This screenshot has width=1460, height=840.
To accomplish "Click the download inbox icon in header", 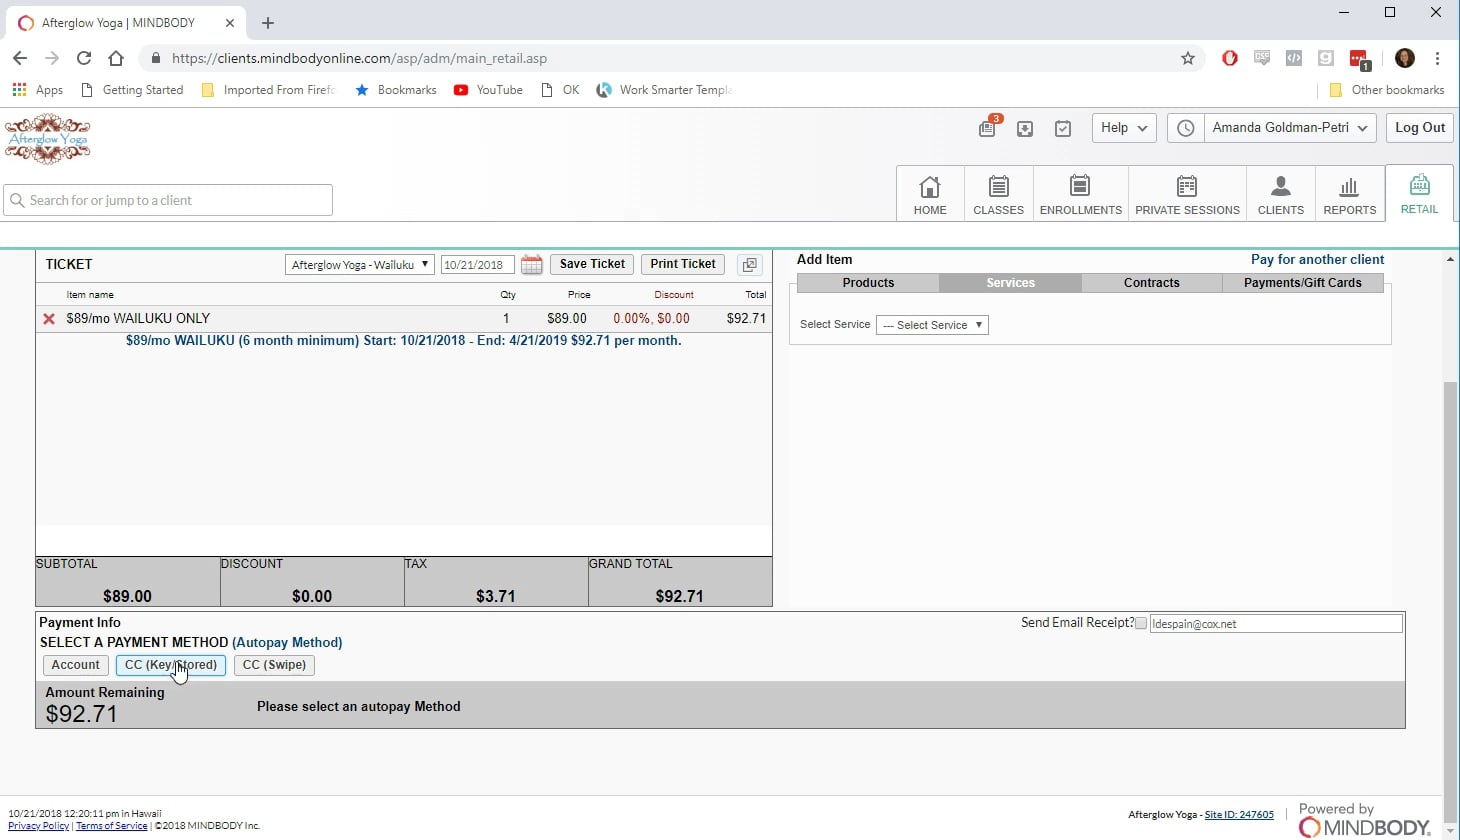I will click(1025, 129).
